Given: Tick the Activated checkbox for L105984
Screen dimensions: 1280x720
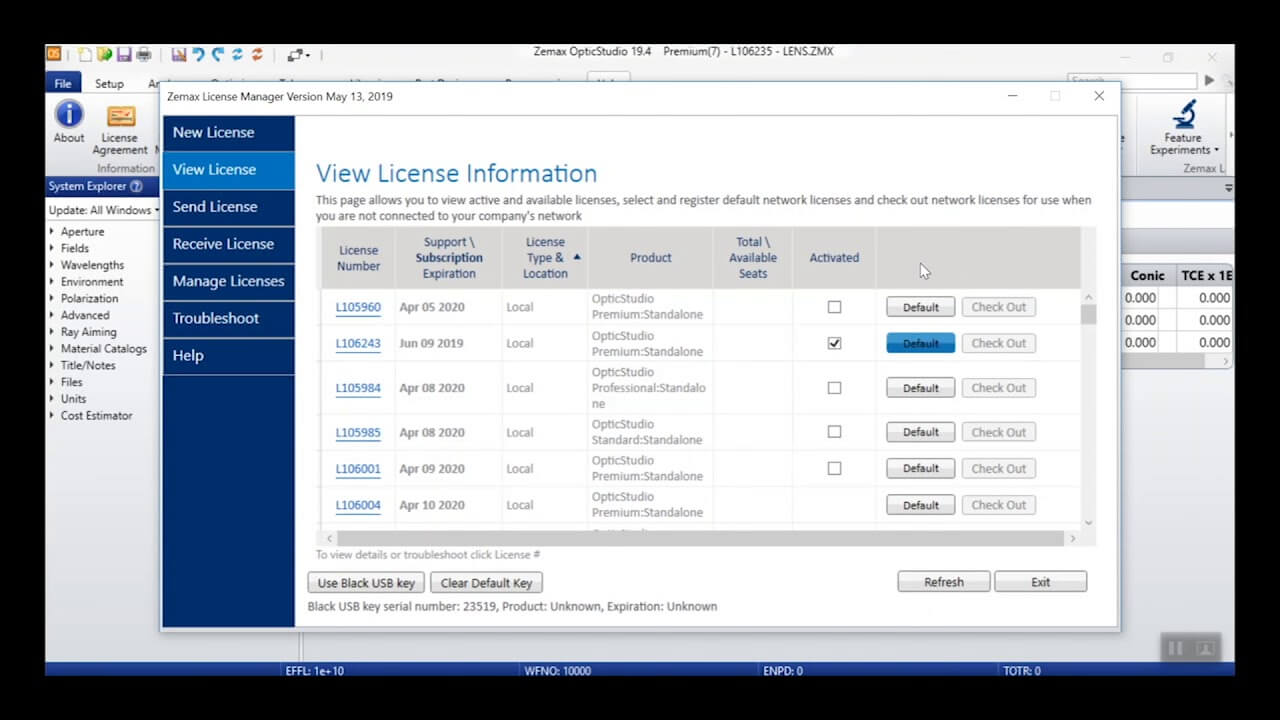Looking at the screenshot, I should [835, 388].
